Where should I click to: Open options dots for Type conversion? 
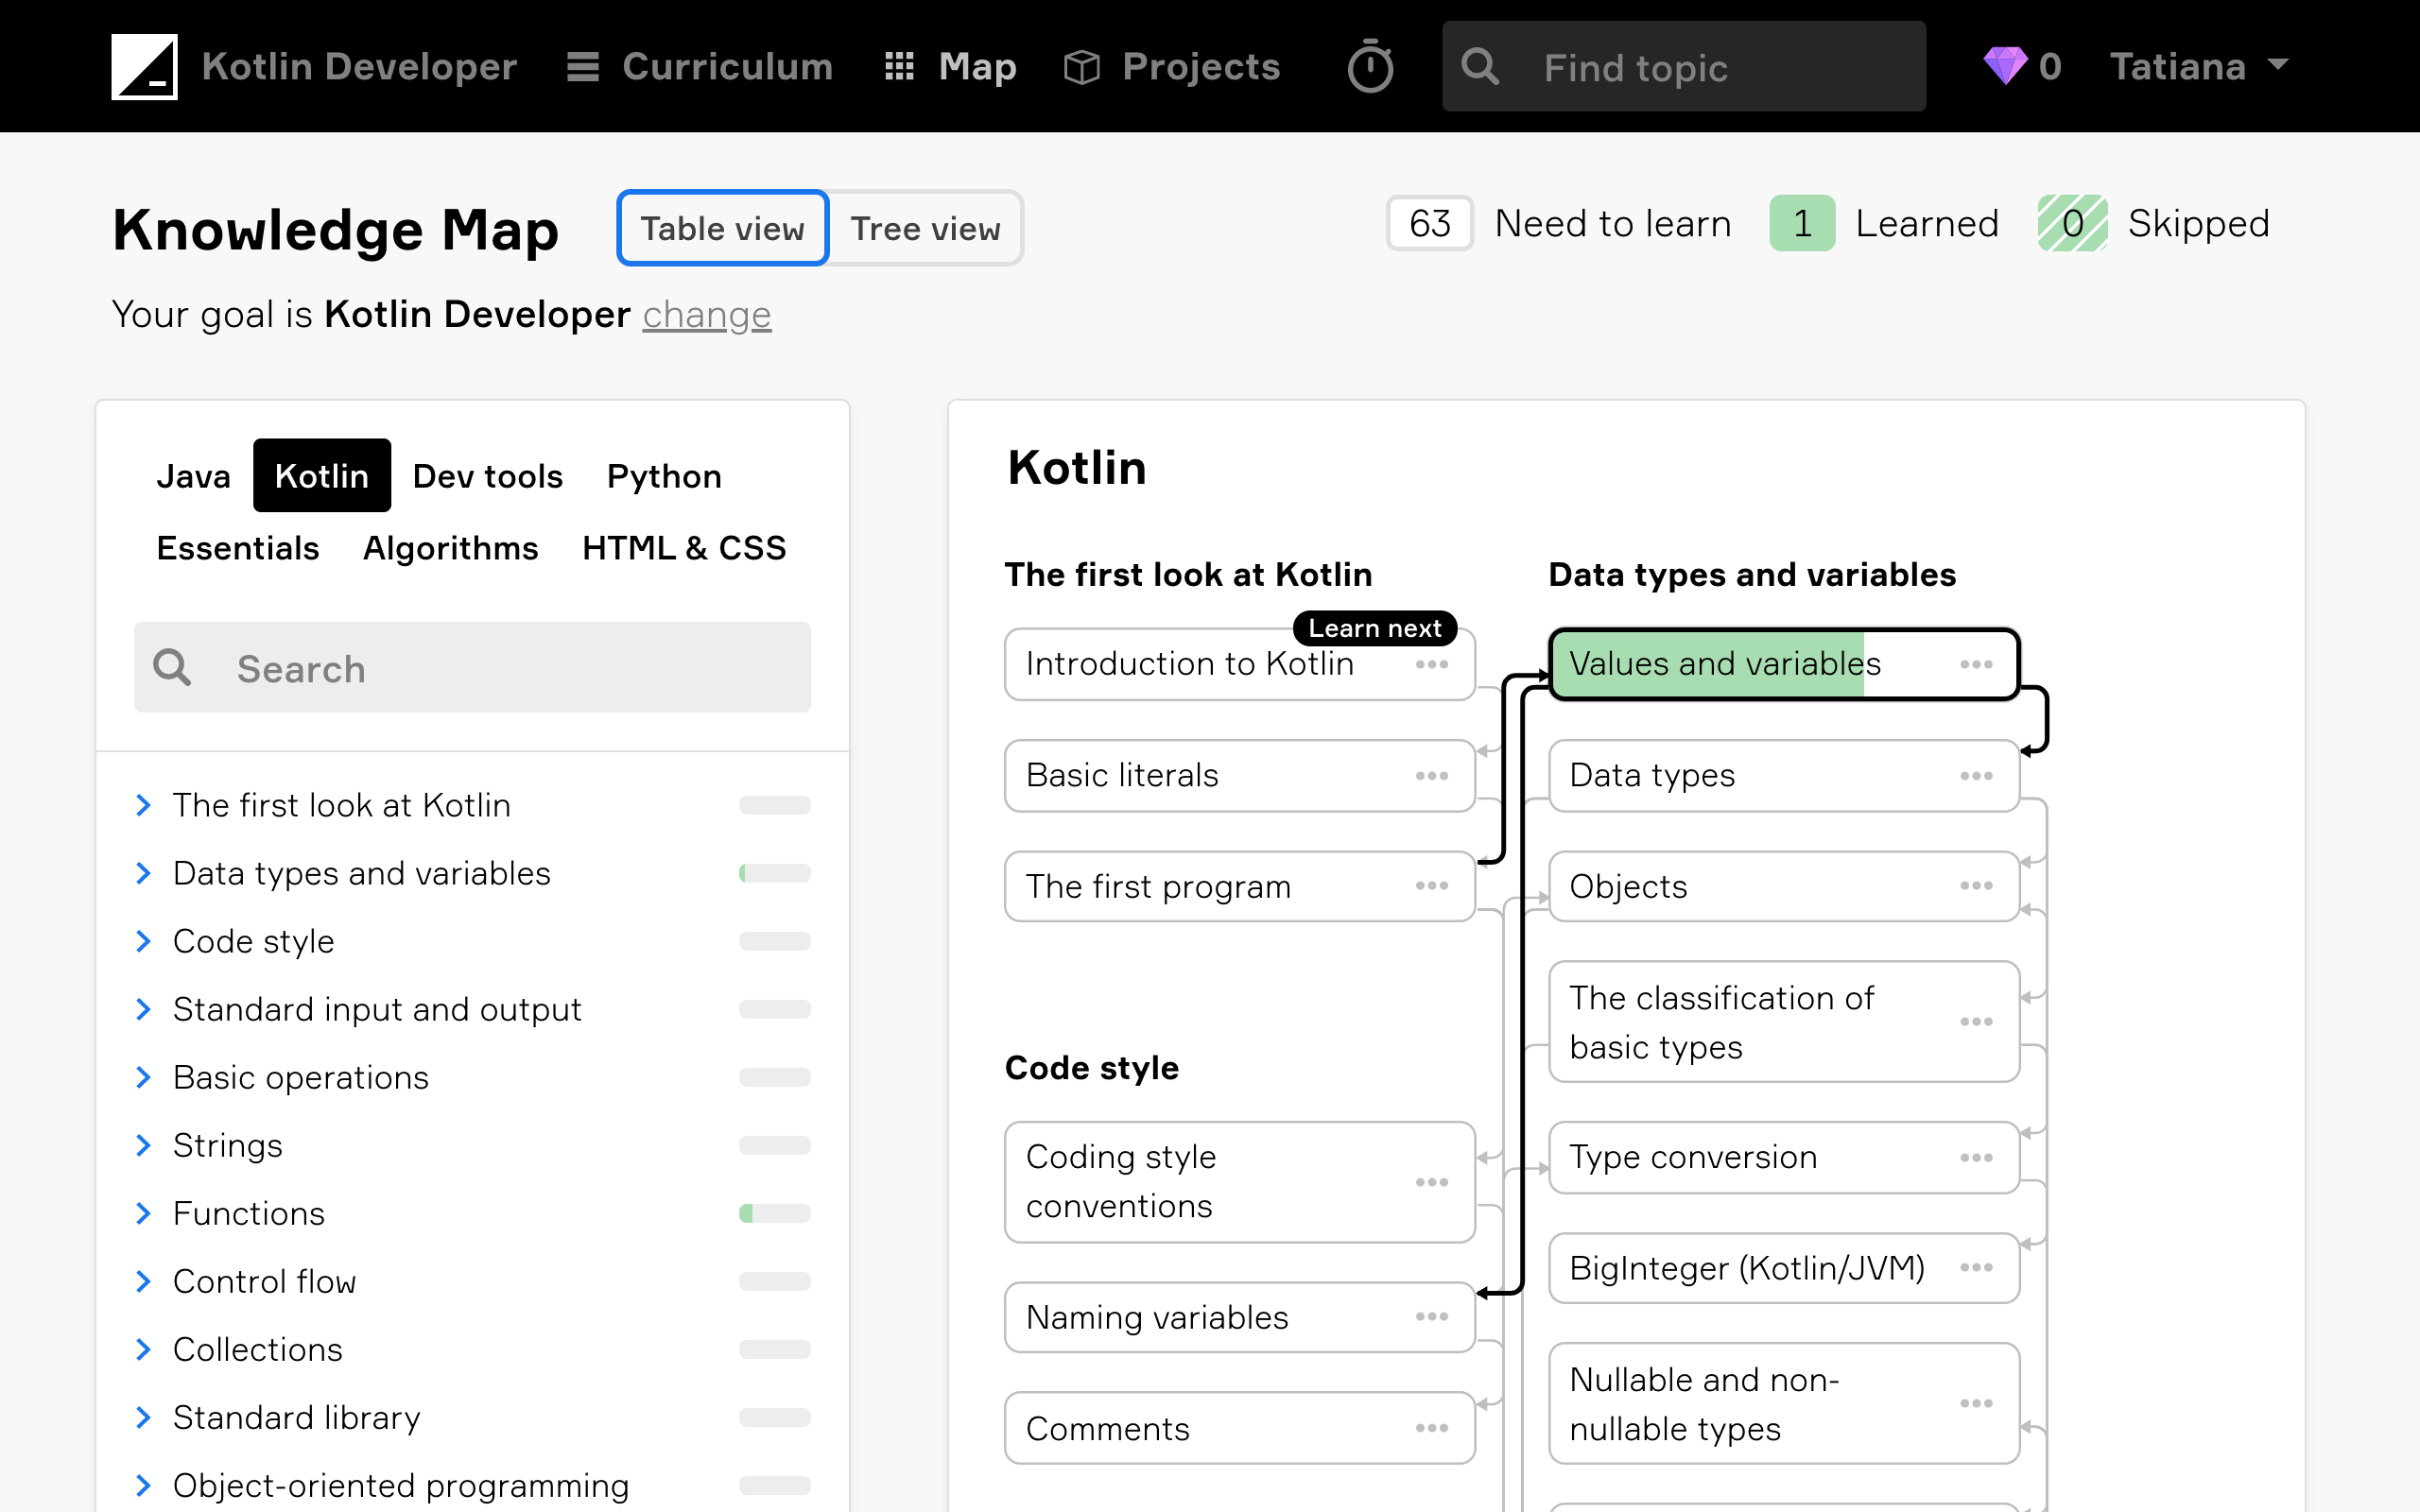pyautogui.click(x=1976, y=1158)
